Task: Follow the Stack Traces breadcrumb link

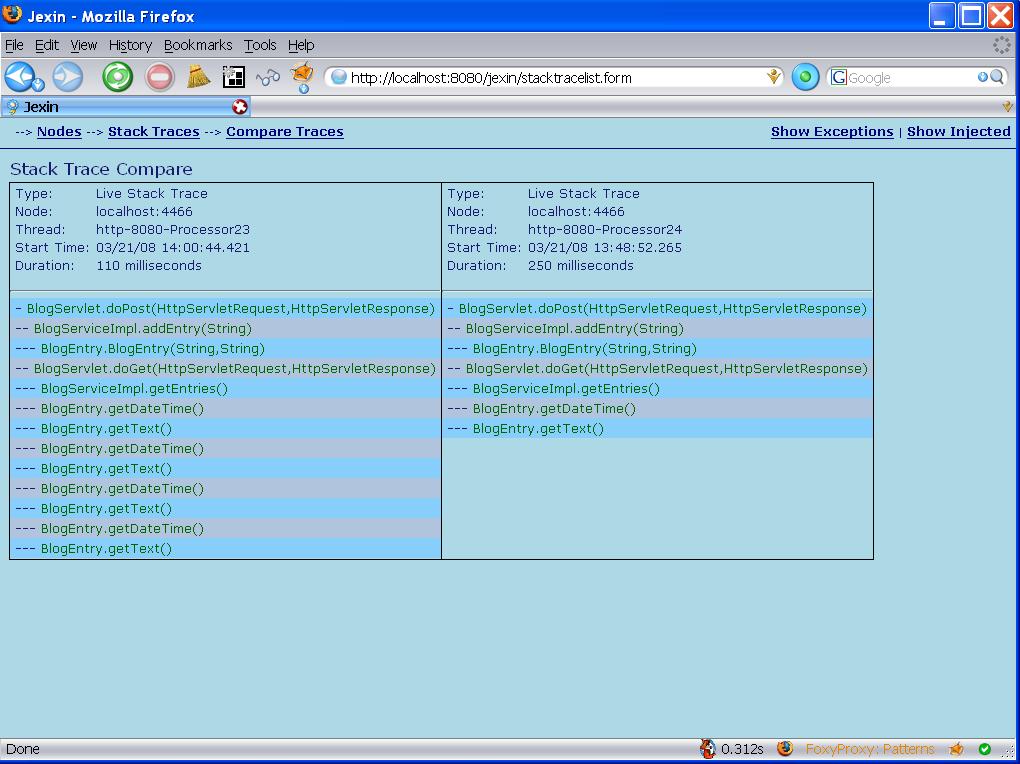Action: pos(154,131)
